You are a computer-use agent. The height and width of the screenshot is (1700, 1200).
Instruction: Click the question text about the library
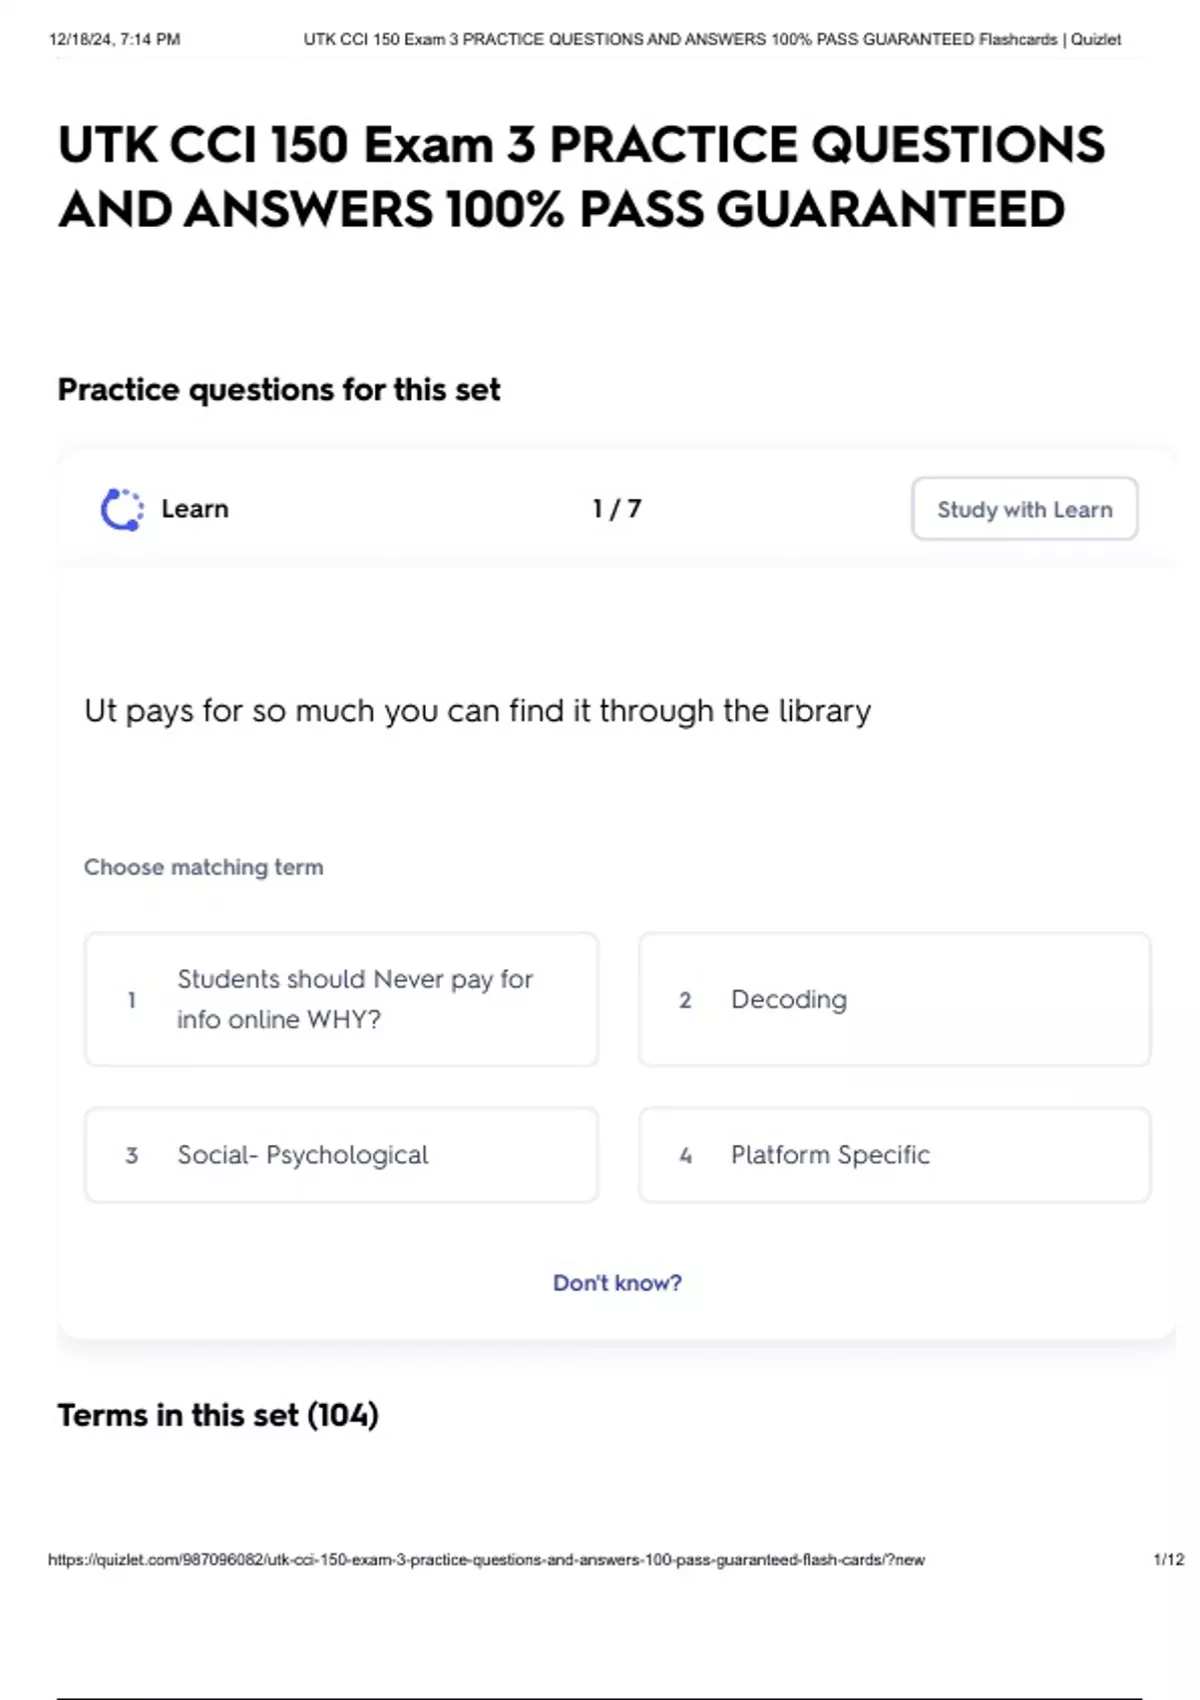coord(477,711)
